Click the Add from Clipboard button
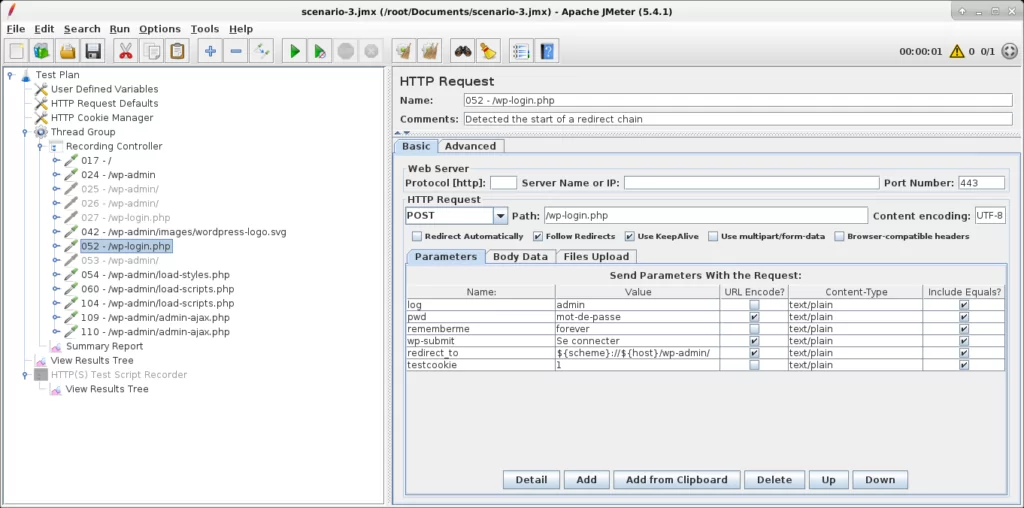 (676, 480)
